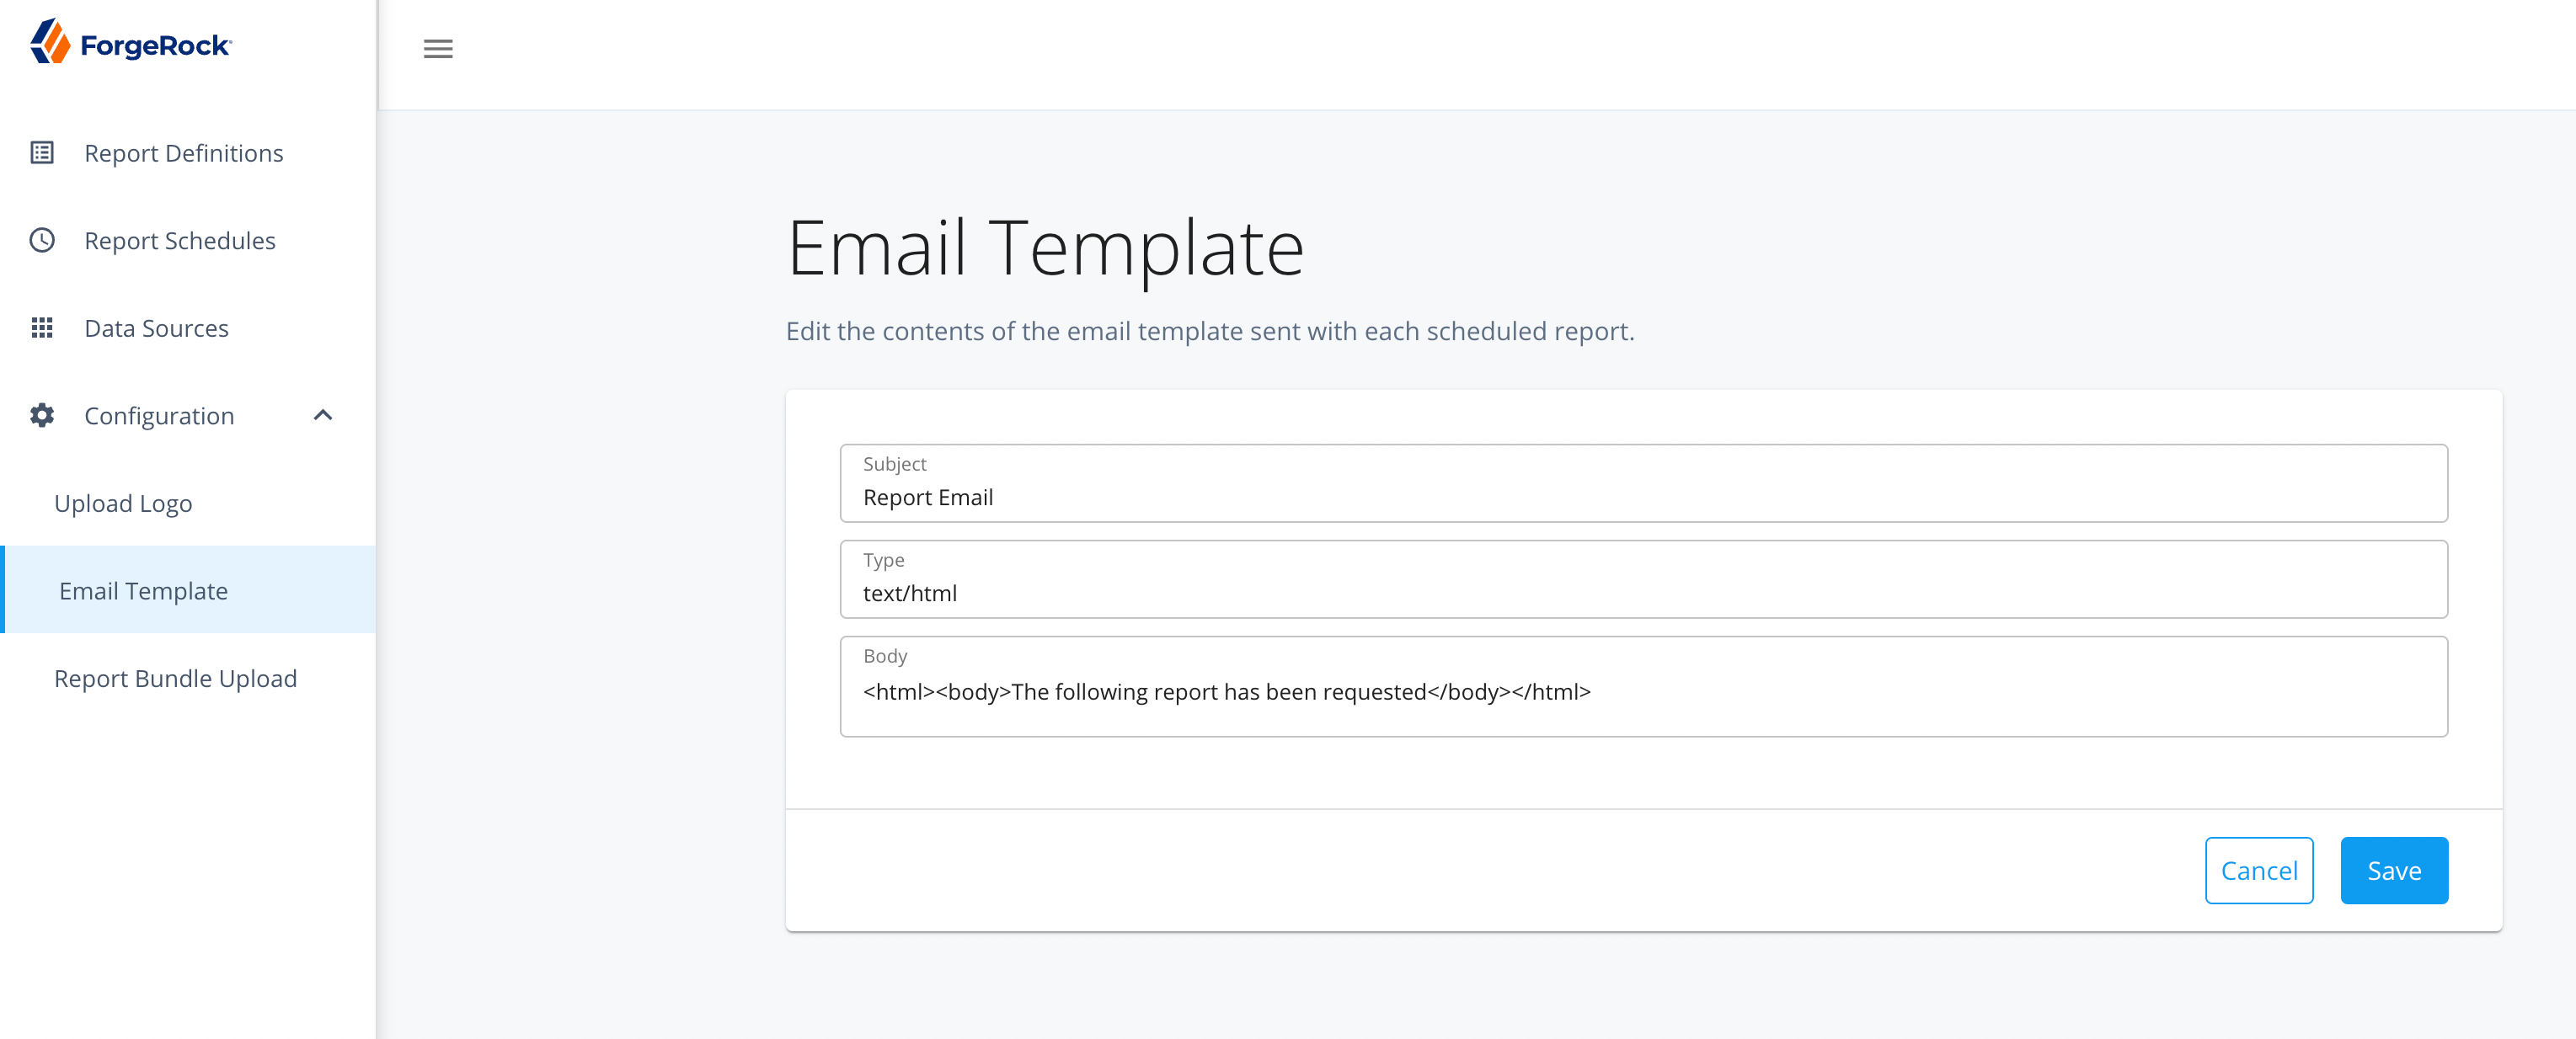2576x1039 pixels.
Task: Click the ForgeRock logo
Action: click(130, 42)
